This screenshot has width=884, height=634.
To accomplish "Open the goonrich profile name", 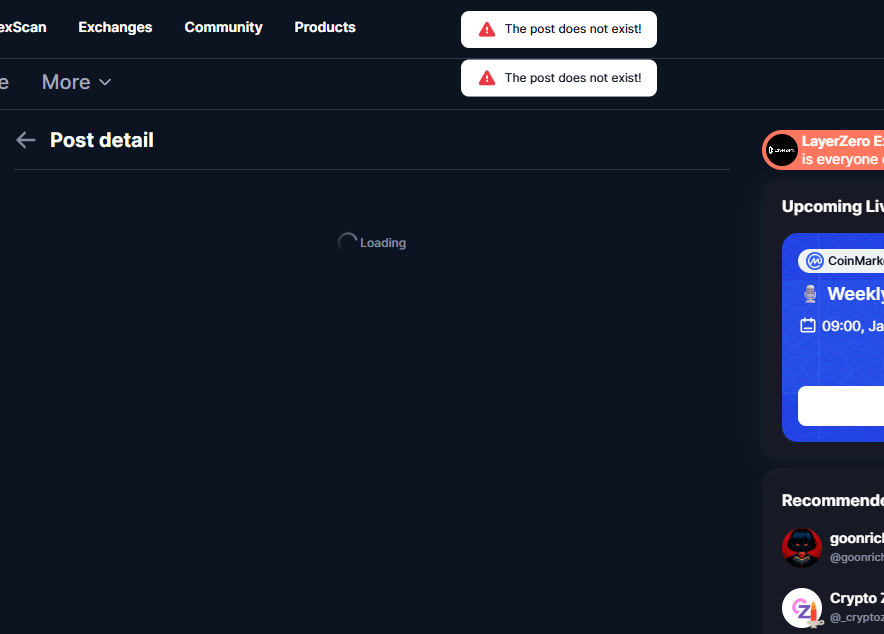I will pyautogui.click(x=856, y=538).
